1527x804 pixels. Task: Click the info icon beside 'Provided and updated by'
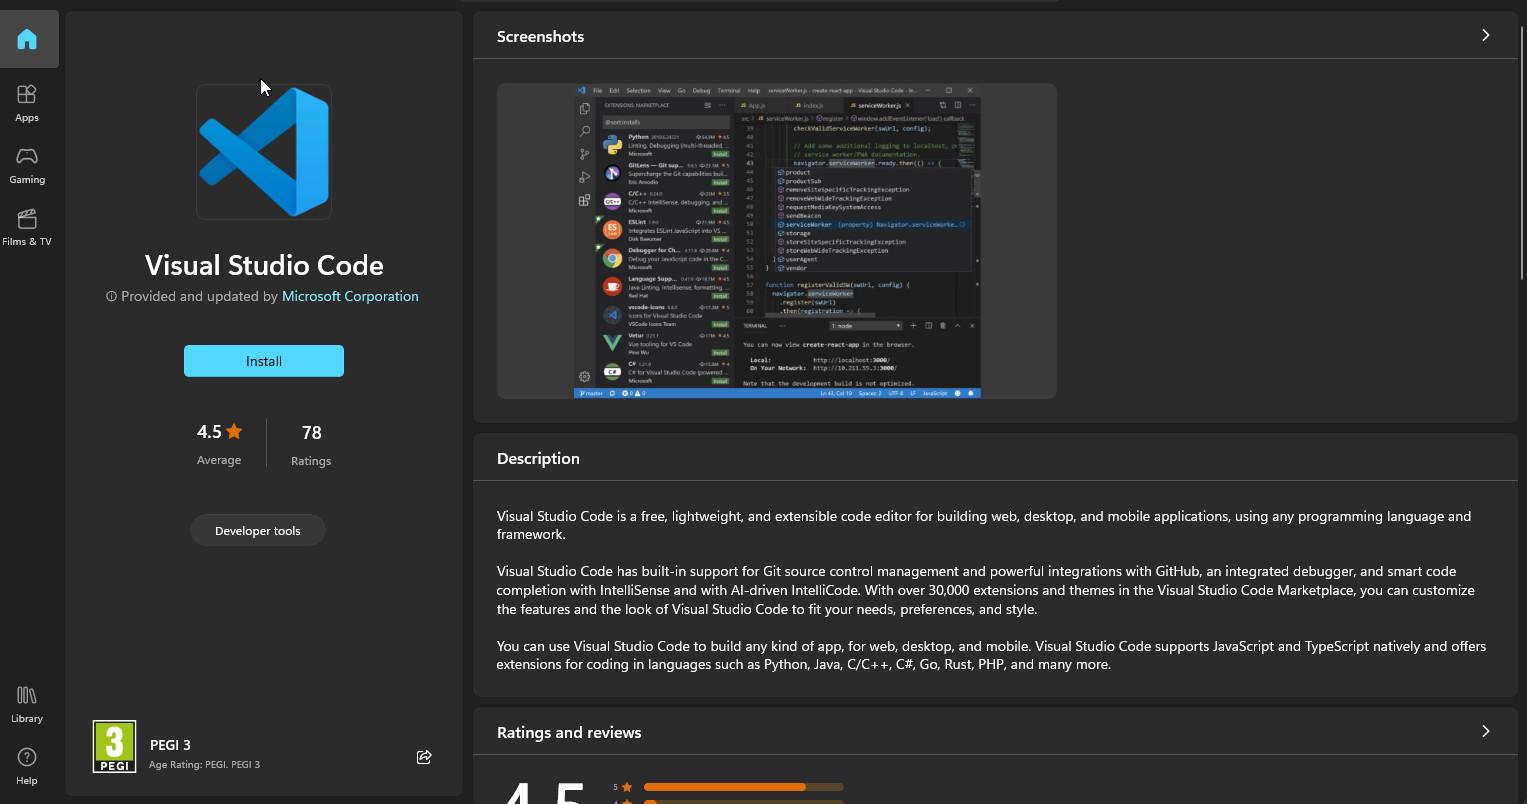tap(112, 296)
